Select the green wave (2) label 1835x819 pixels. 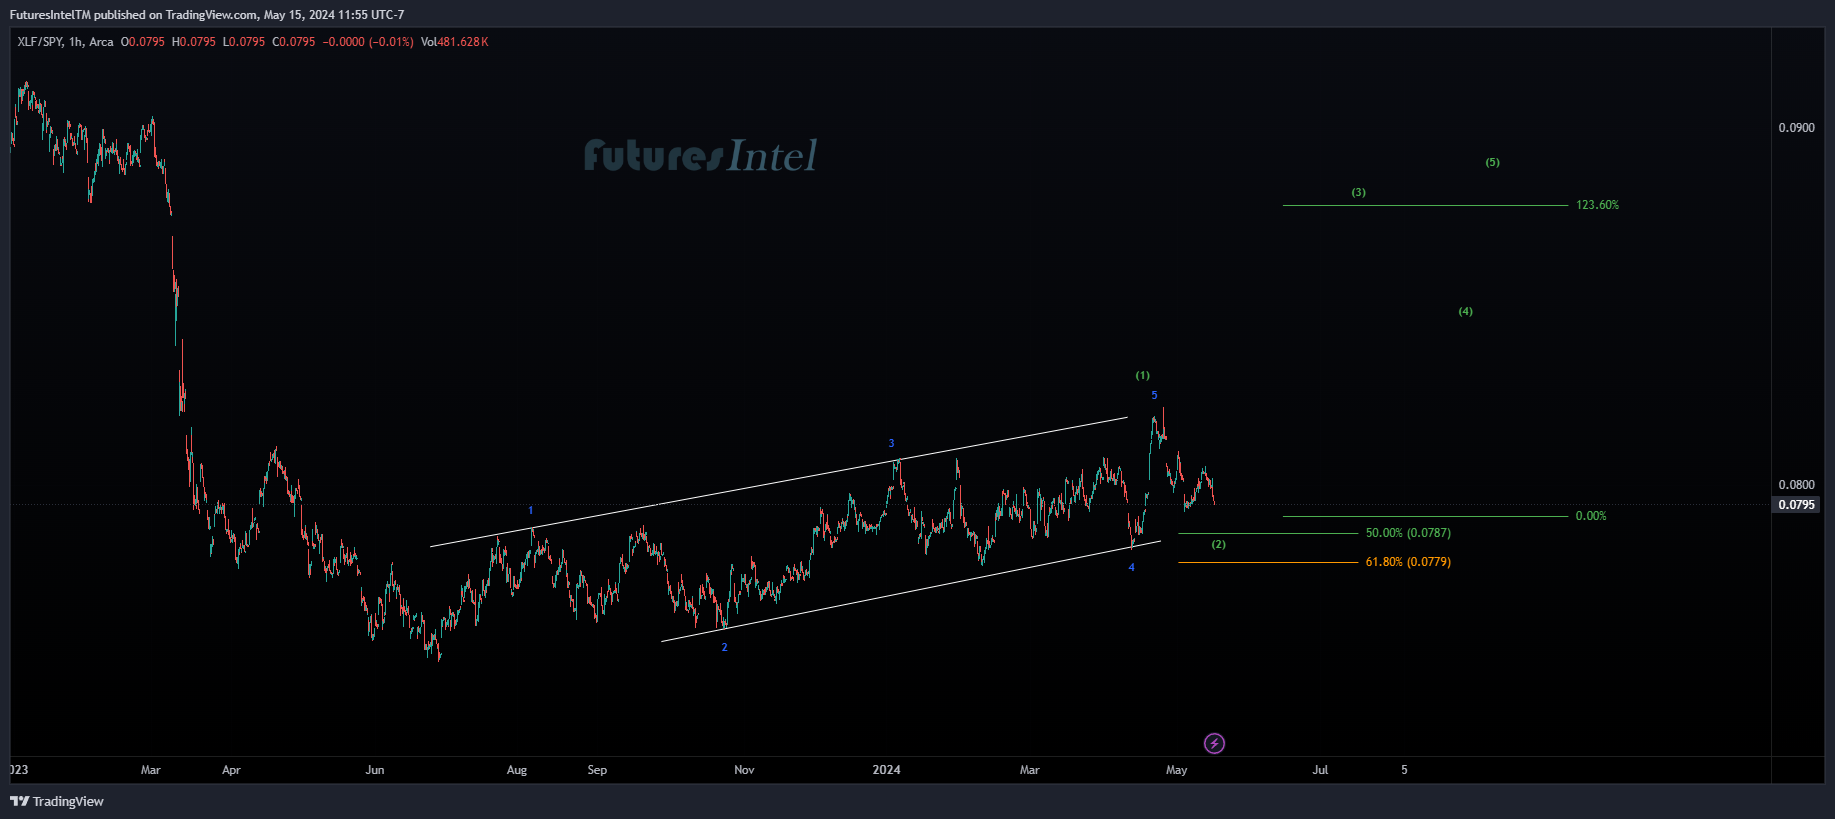point(1218,545)
